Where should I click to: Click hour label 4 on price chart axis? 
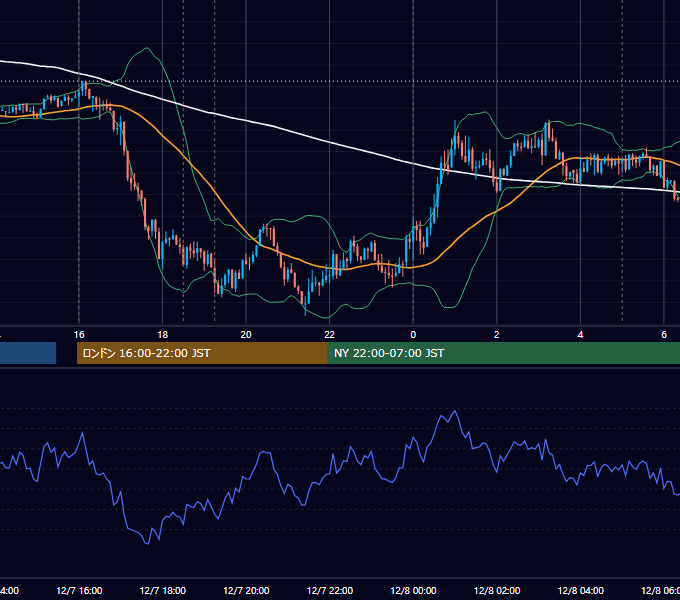click(x=580, y=335)
